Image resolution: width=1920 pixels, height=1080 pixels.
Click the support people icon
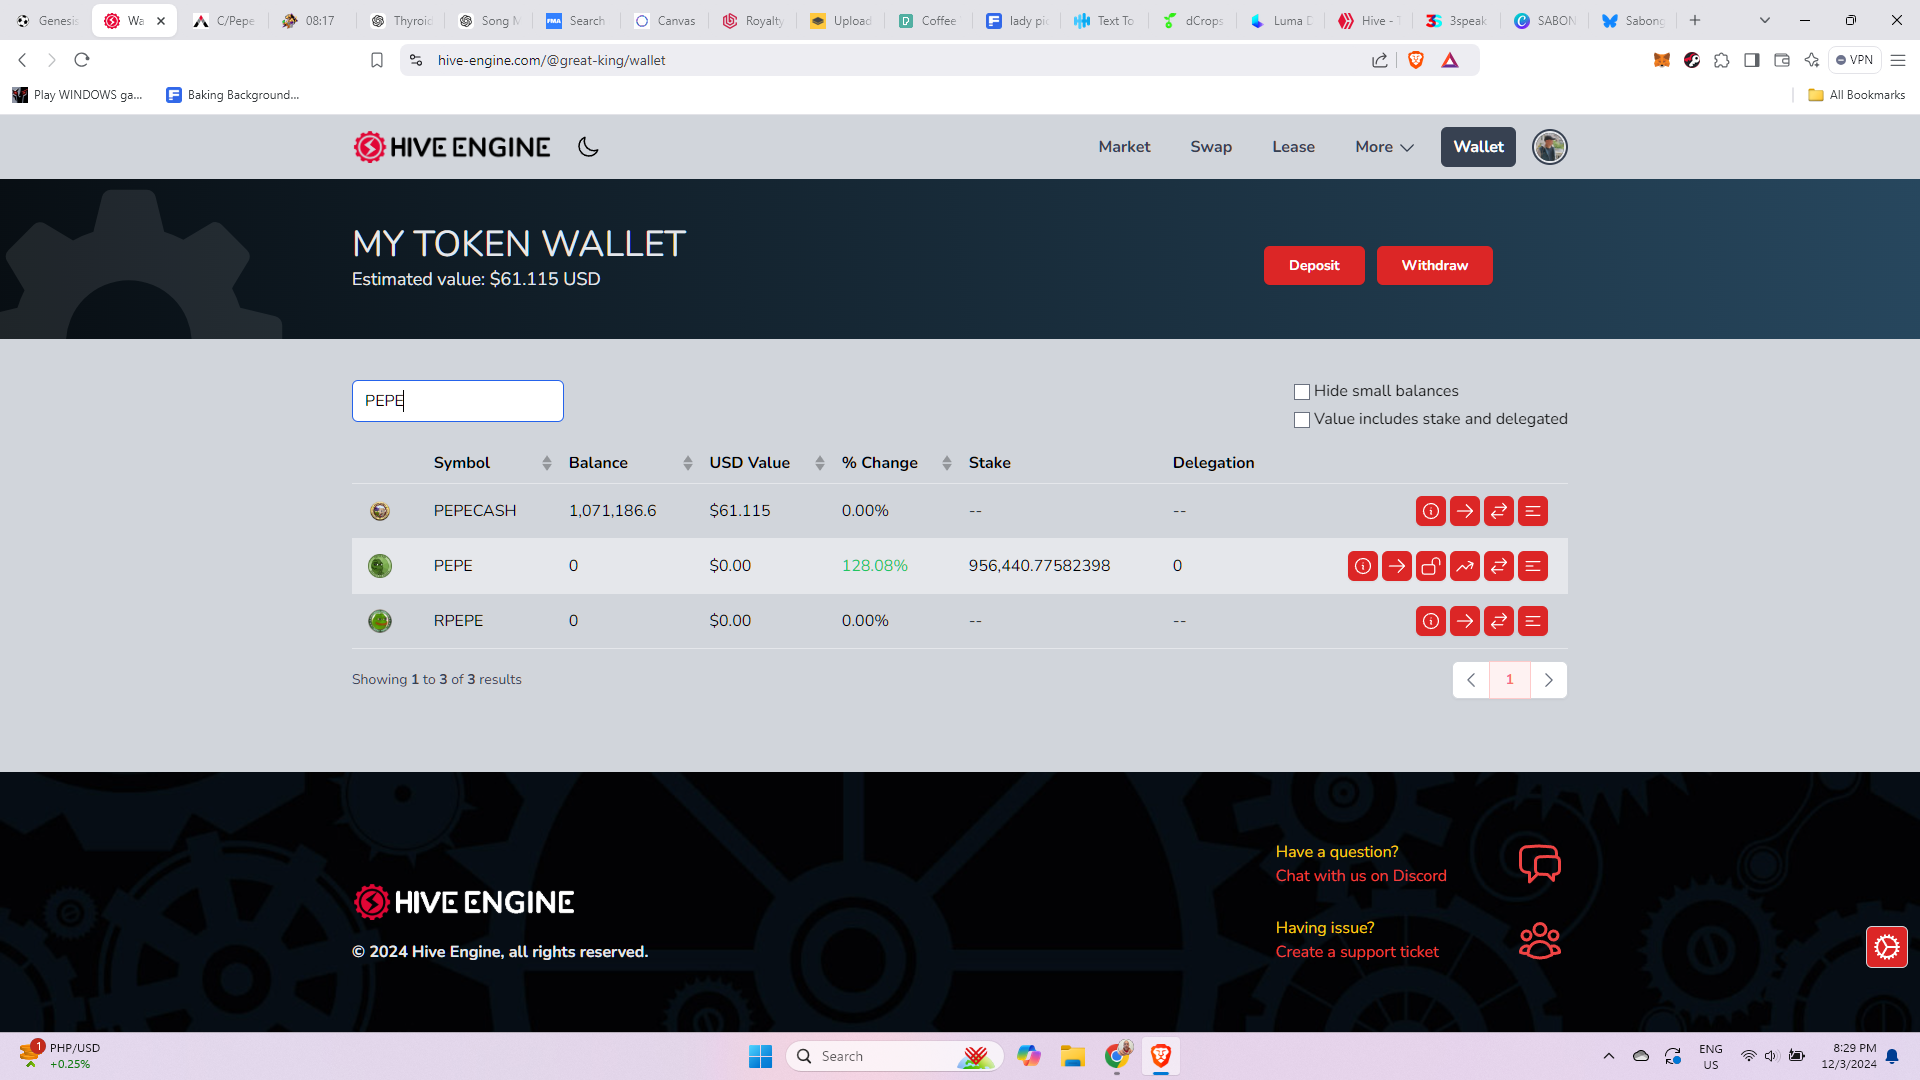1540,940
